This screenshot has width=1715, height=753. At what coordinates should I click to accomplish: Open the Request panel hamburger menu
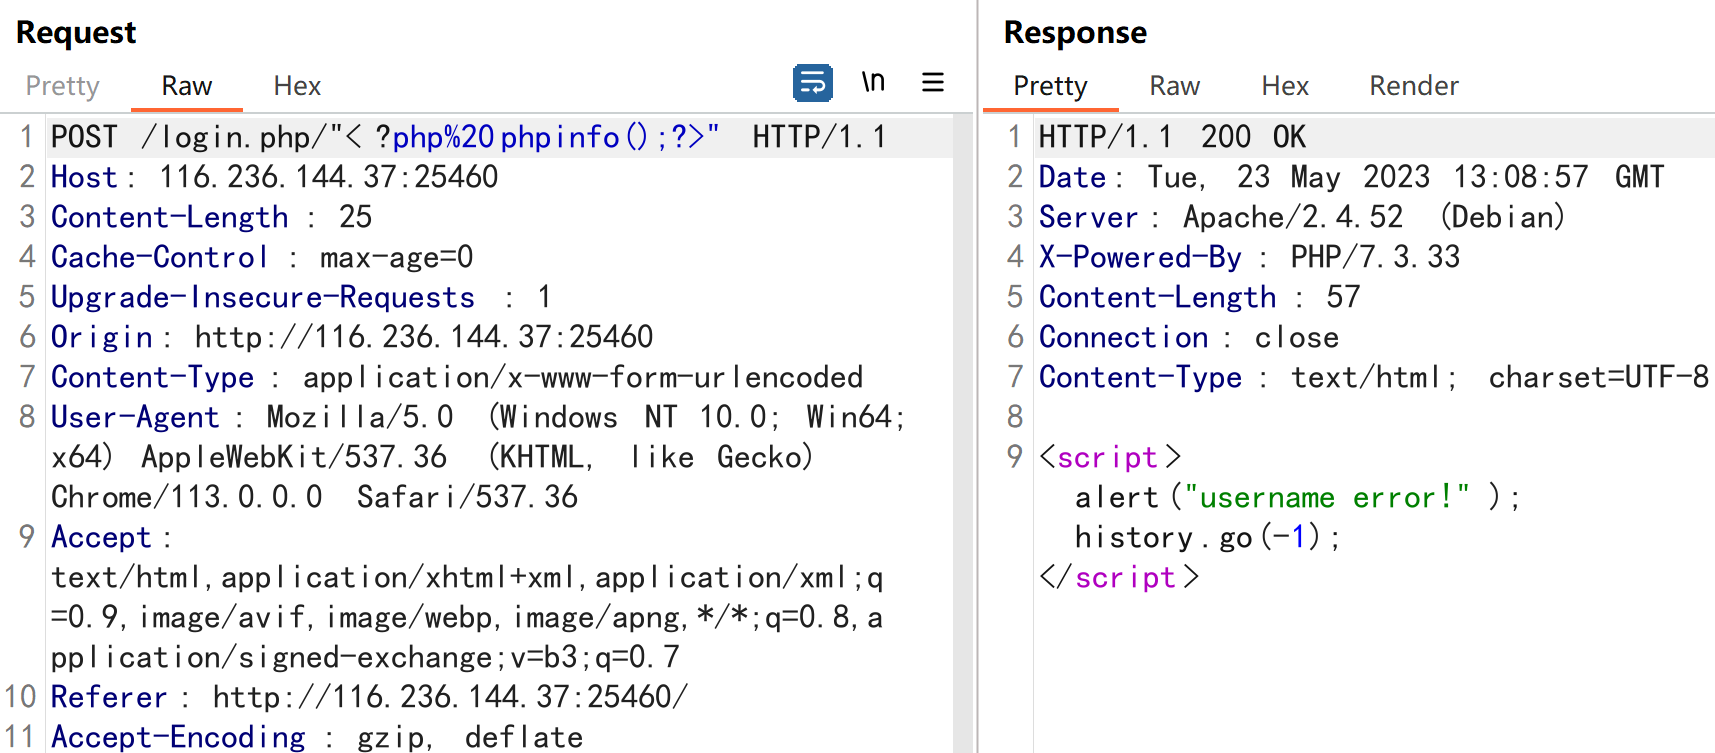933,82
